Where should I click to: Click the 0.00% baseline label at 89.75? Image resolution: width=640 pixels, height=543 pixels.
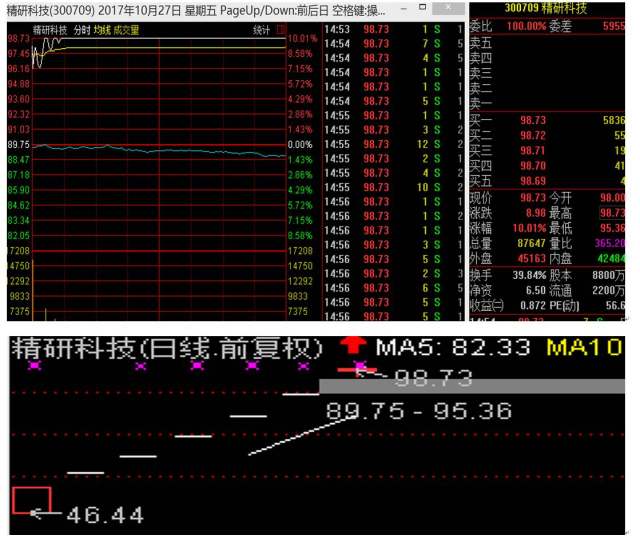(301, 145)
